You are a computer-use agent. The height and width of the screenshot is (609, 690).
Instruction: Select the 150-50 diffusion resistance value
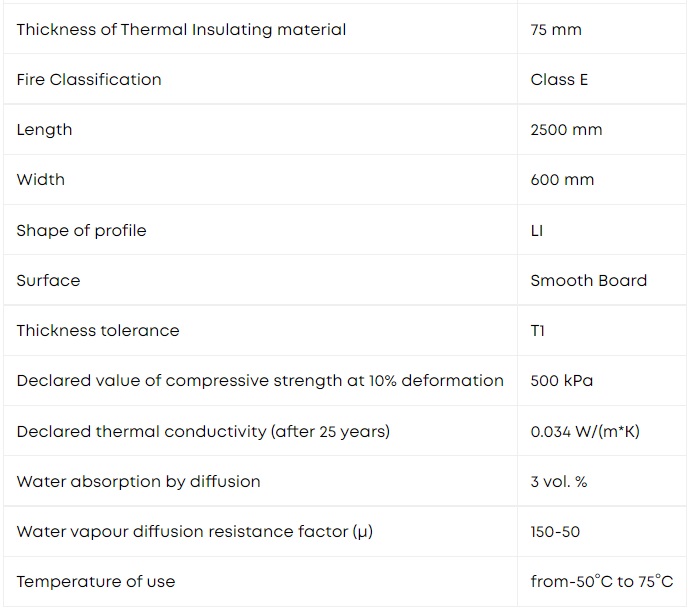555,532
